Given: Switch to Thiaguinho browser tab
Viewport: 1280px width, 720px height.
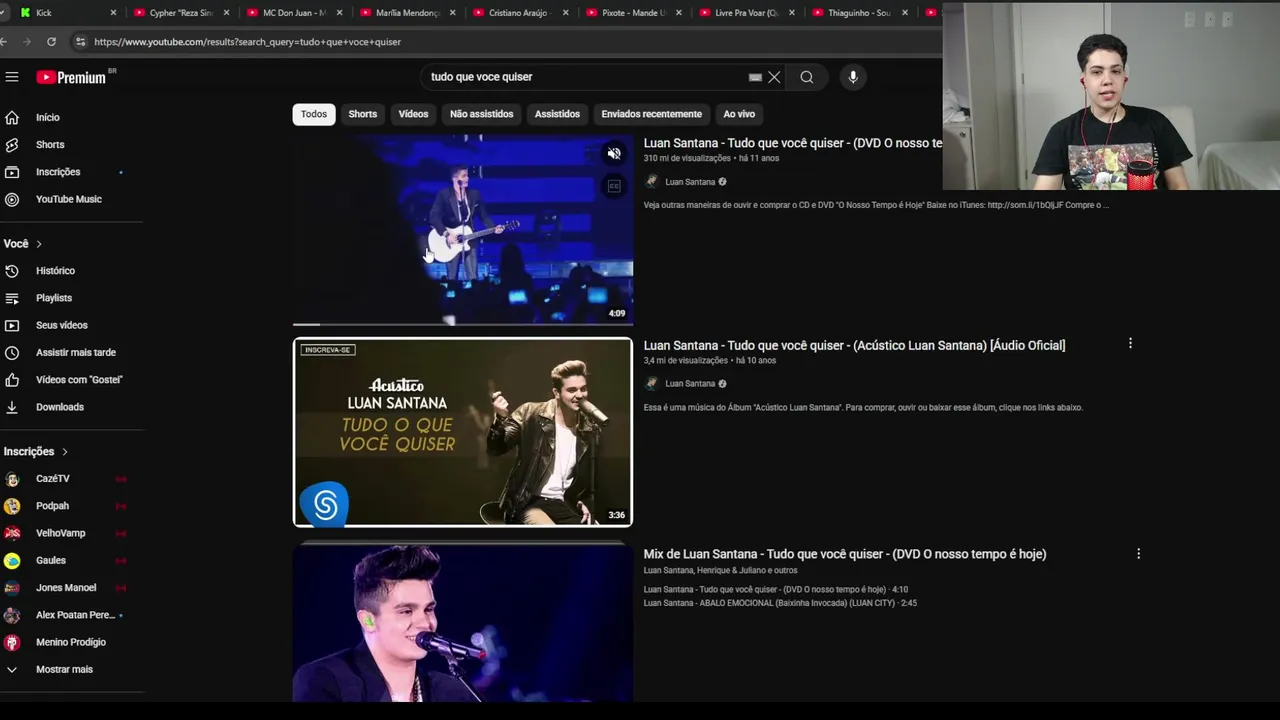Looking at the screenshot, I should click(x=858, y=13).
